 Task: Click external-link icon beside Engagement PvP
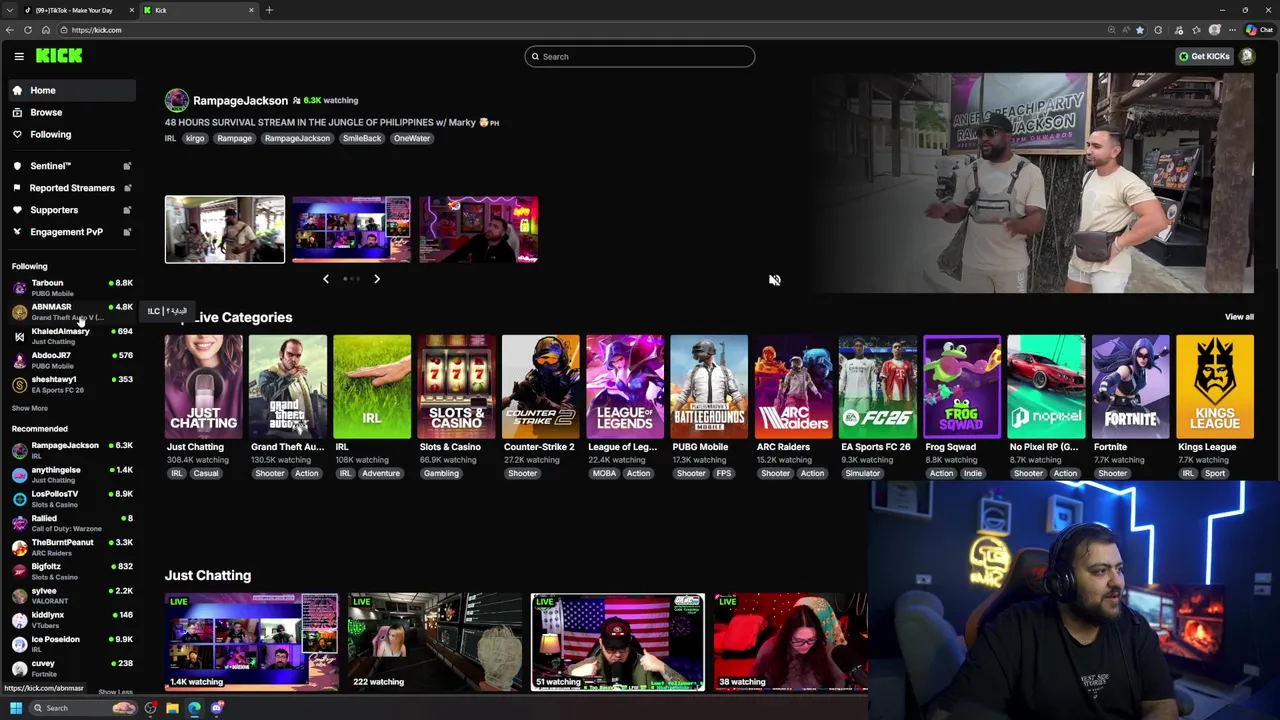[x=127, y=232]
